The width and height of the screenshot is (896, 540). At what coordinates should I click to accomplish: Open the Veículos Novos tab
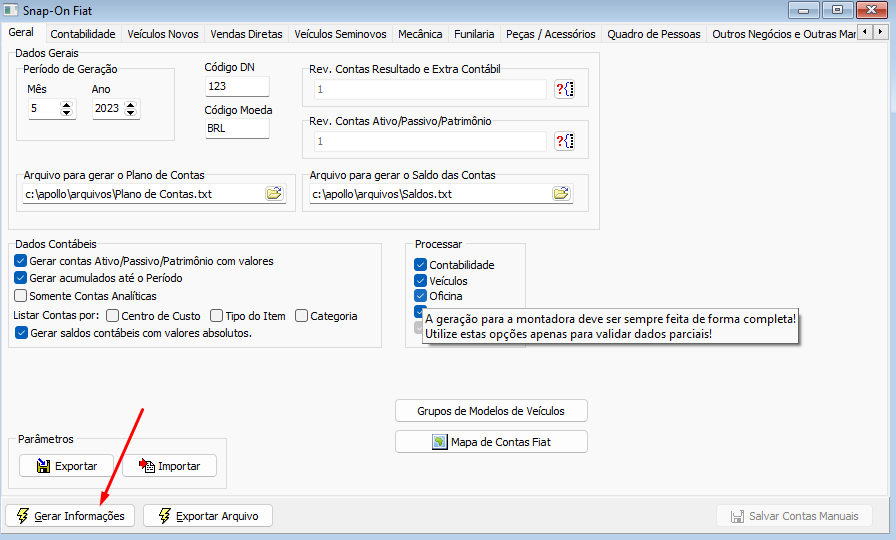click(x=163, y=34)
